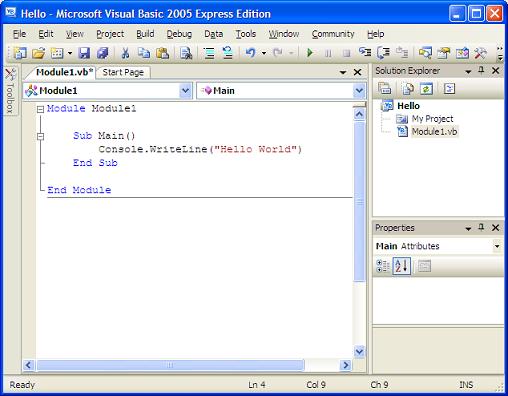This screenshot has height=396, width=508.
Task: Collapse the Sub Main code region
Action: pyautogui.click(x=40, y=136)
